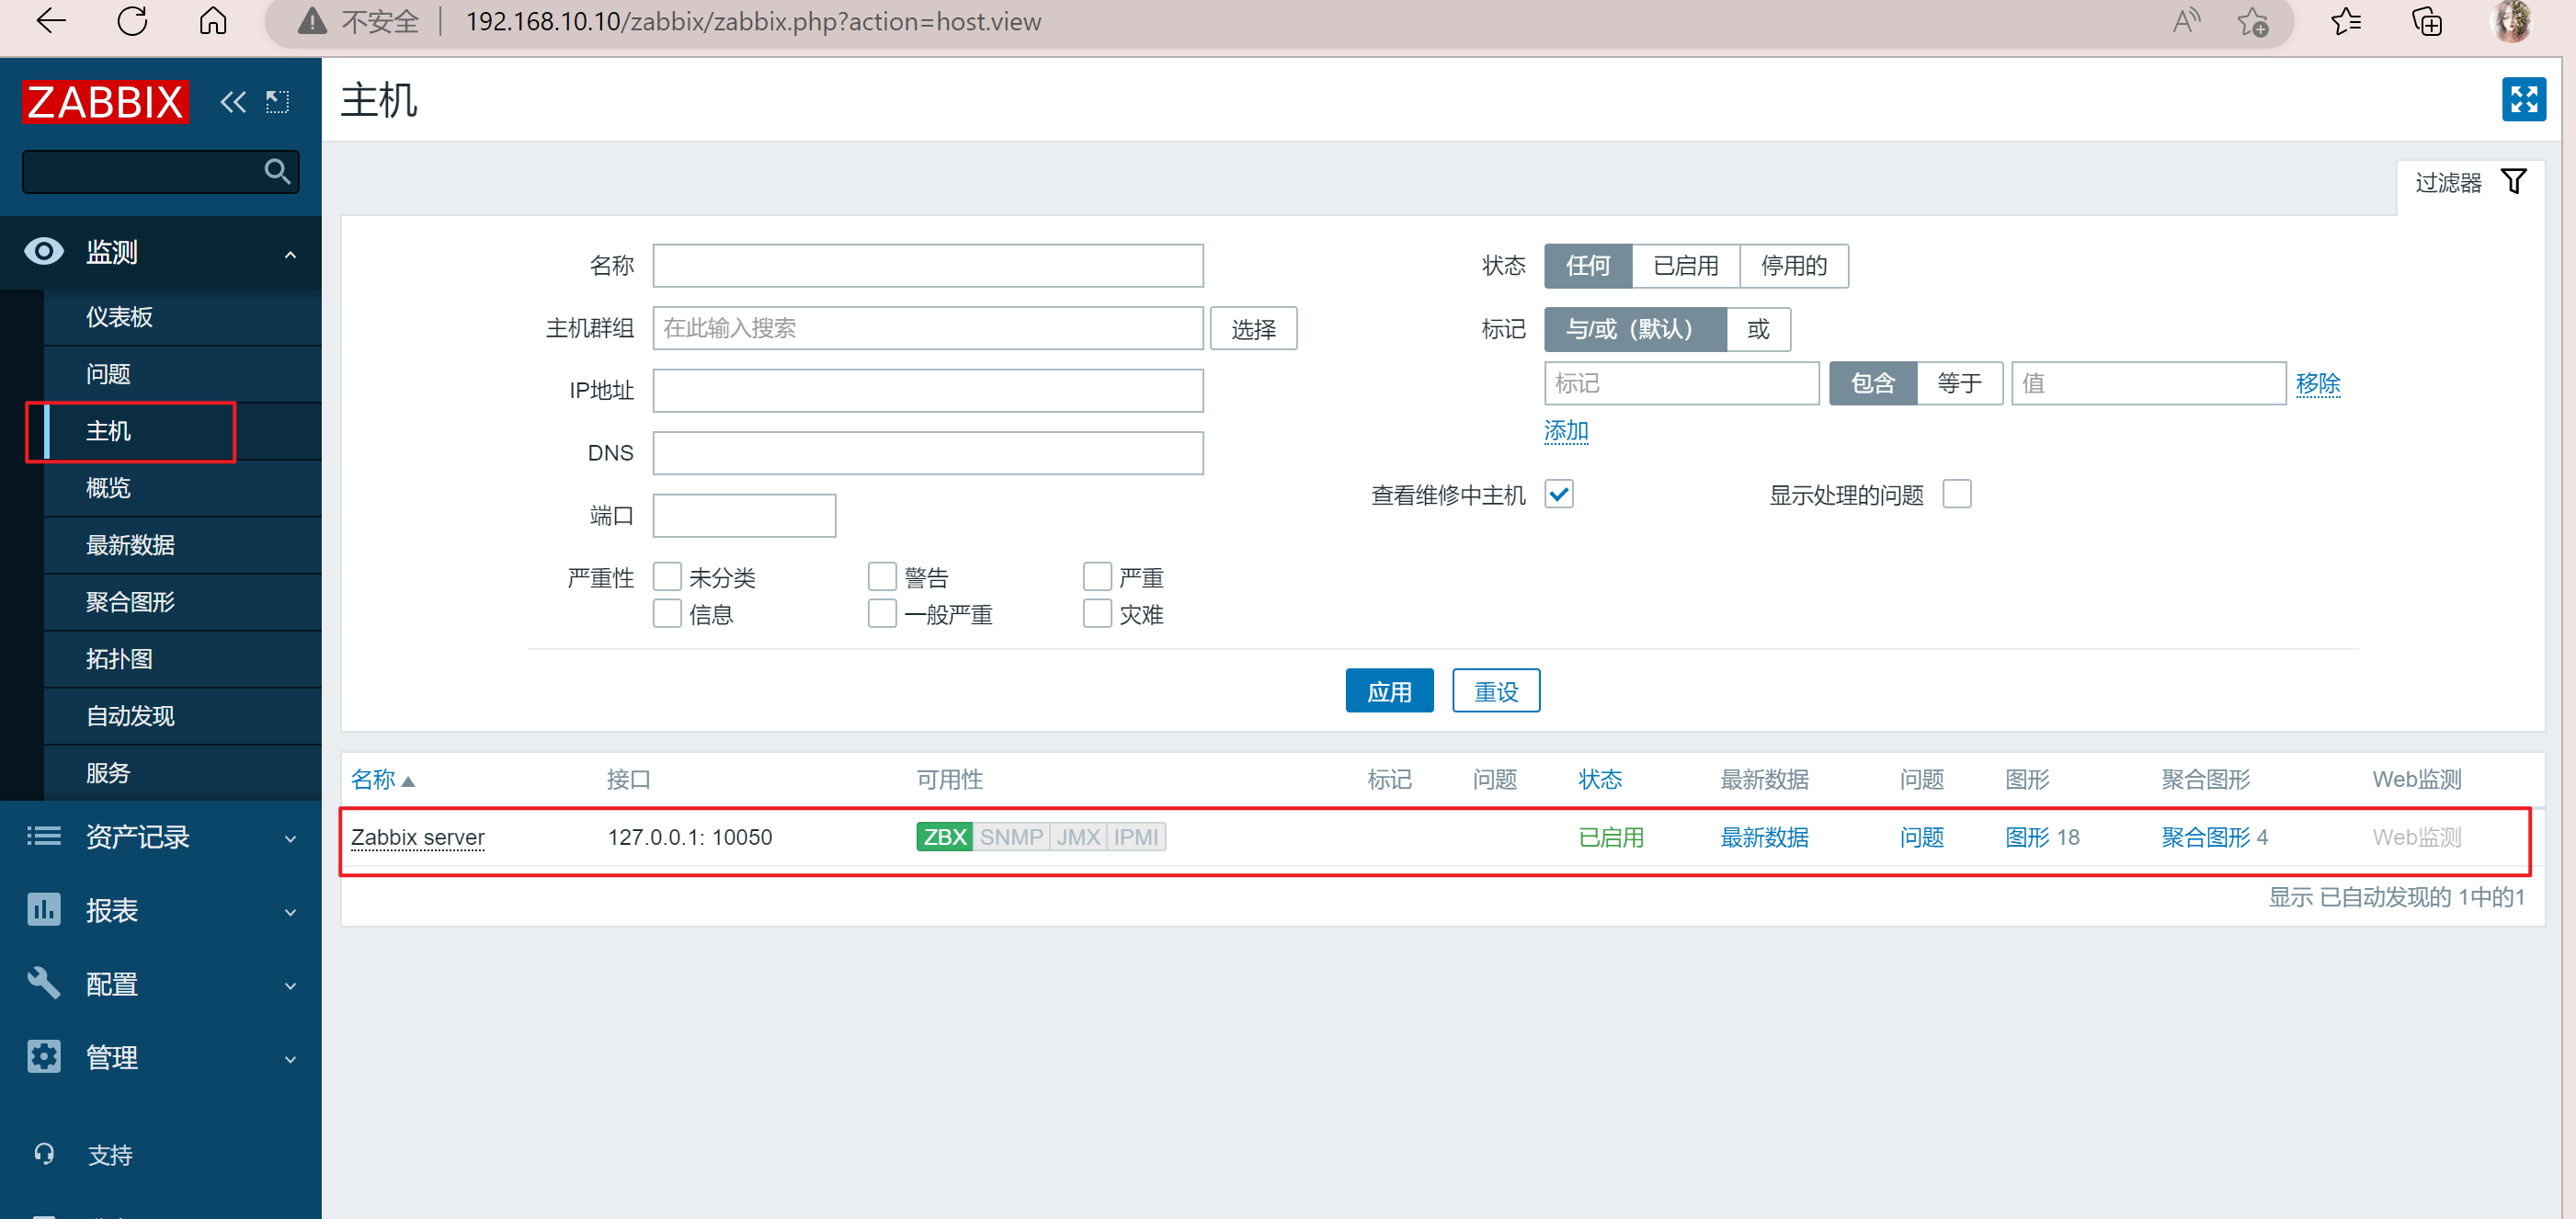2576x1219 pixels.
Task: Click the green ZBX availability badge
Action: click(x=944, y=837)
